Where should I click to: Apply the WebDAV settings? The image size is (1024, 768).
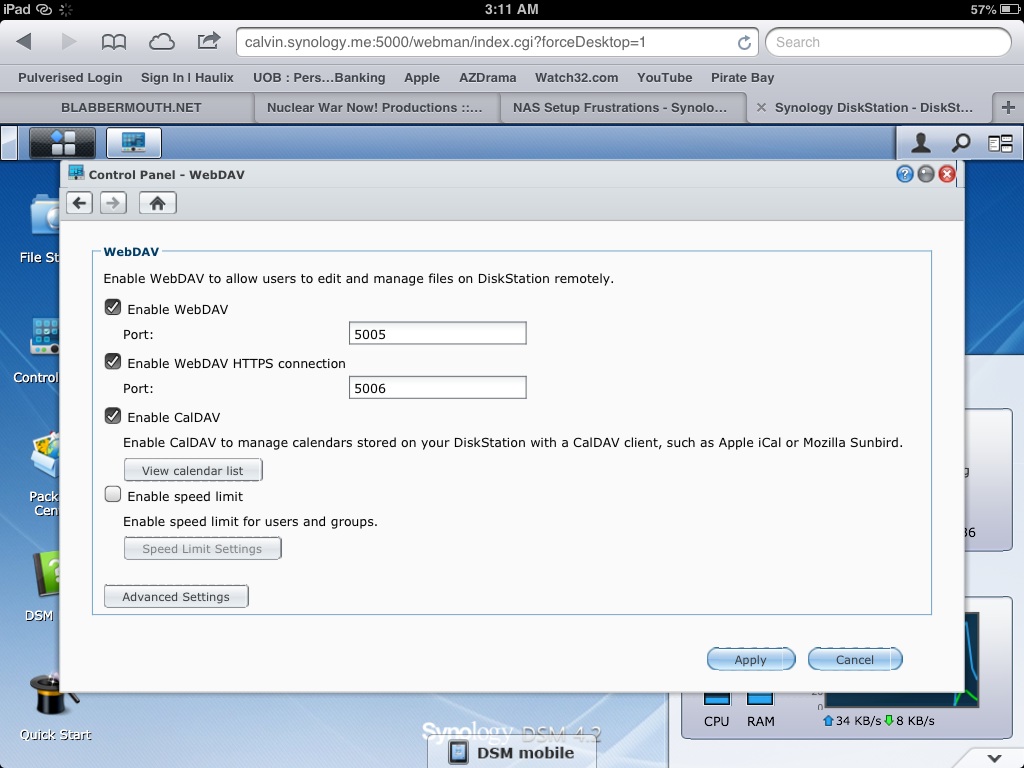coord(750,659)
